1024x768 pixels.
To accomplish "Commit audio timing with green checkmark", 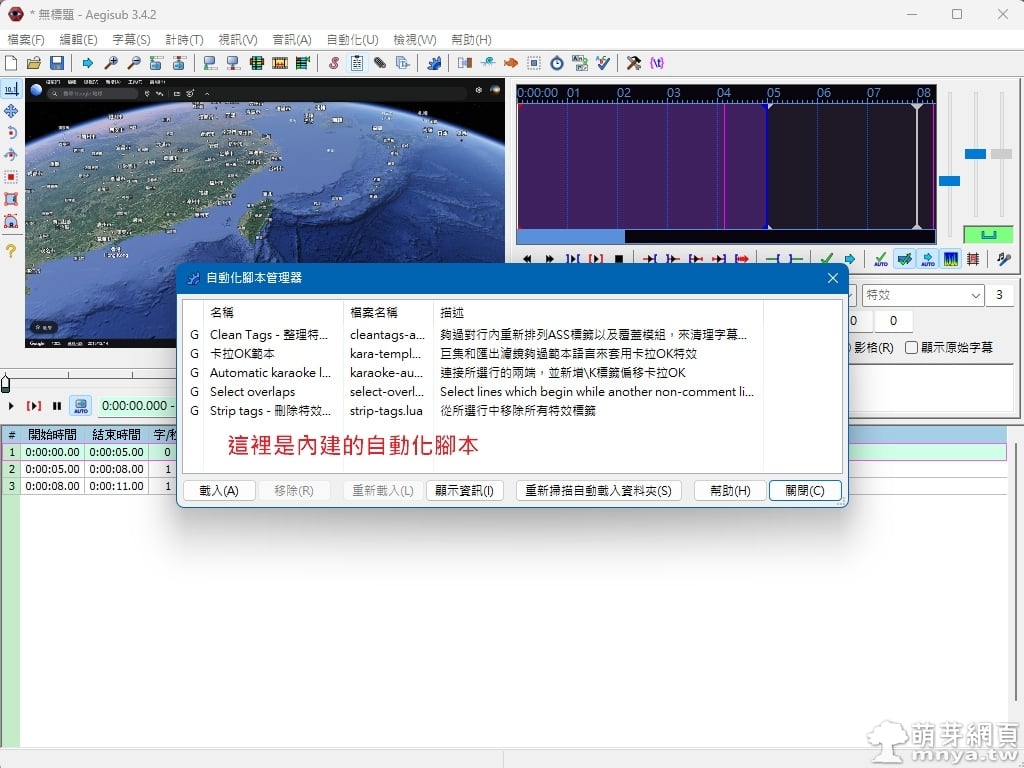I will click(826, 259).
